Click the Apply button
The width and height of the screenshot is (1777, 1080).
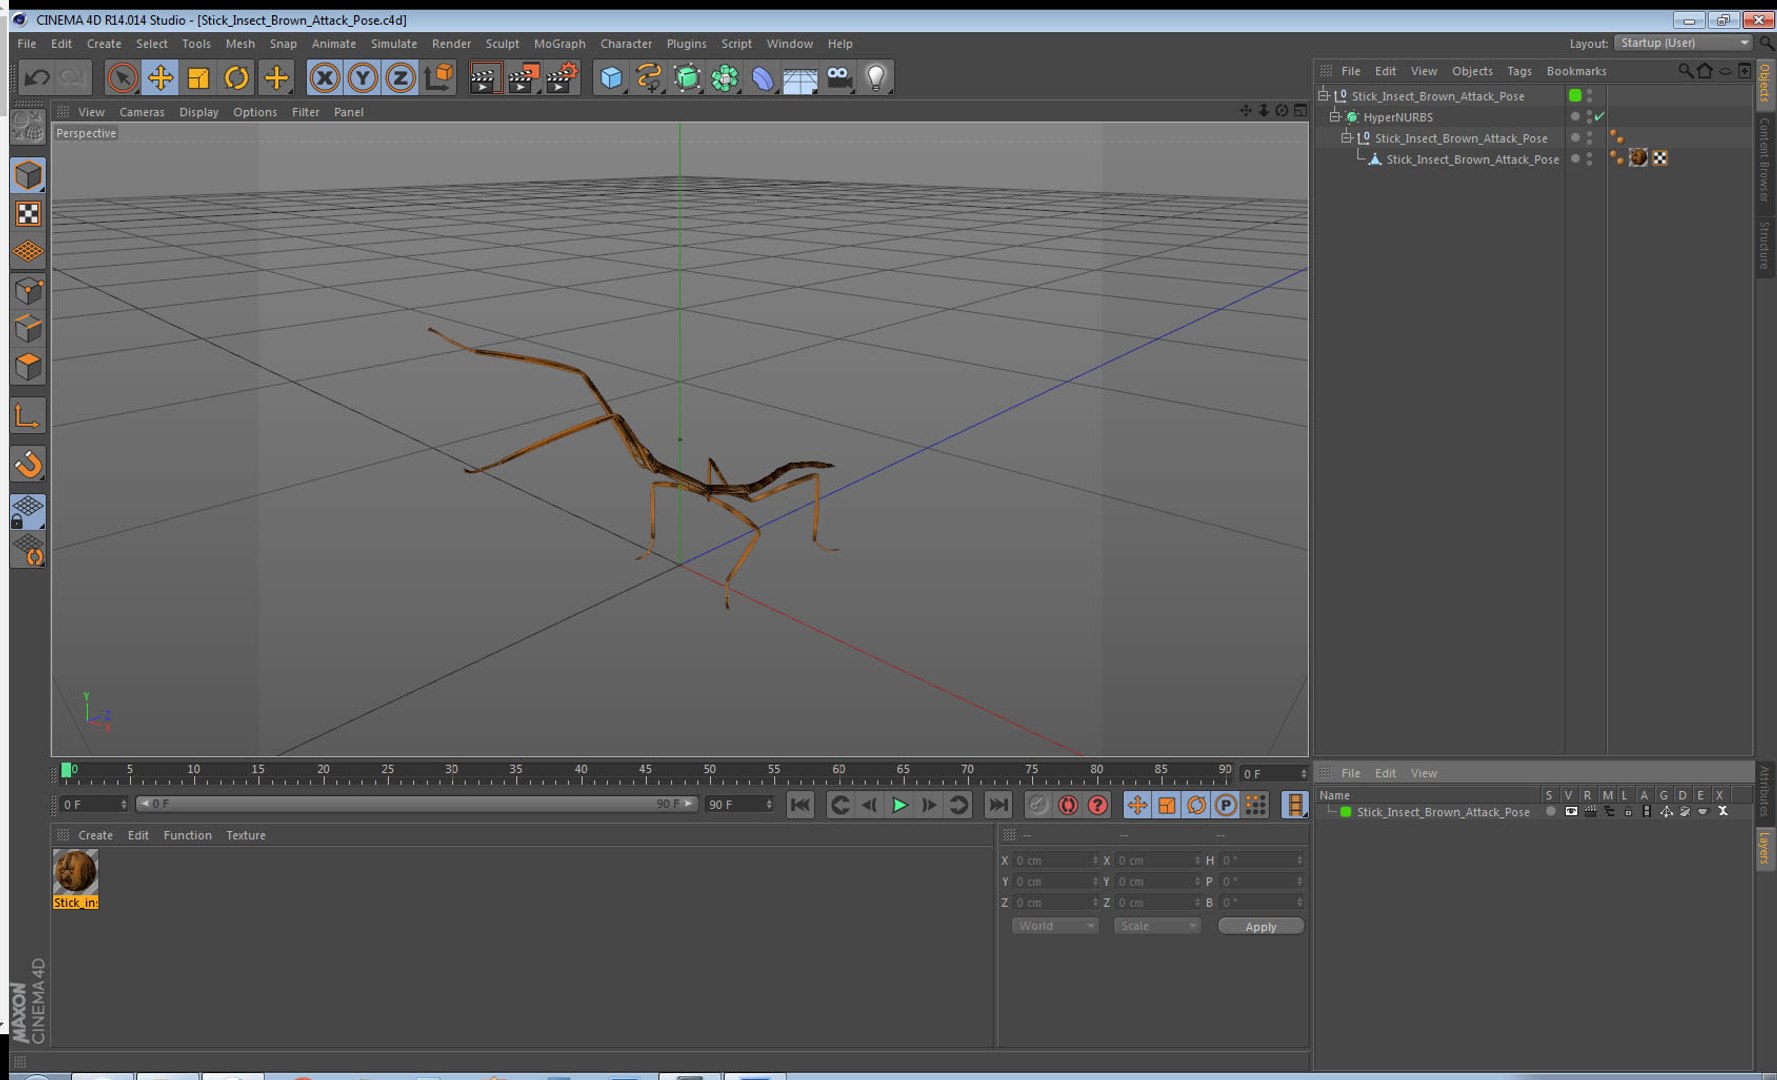coord(1260,927)
